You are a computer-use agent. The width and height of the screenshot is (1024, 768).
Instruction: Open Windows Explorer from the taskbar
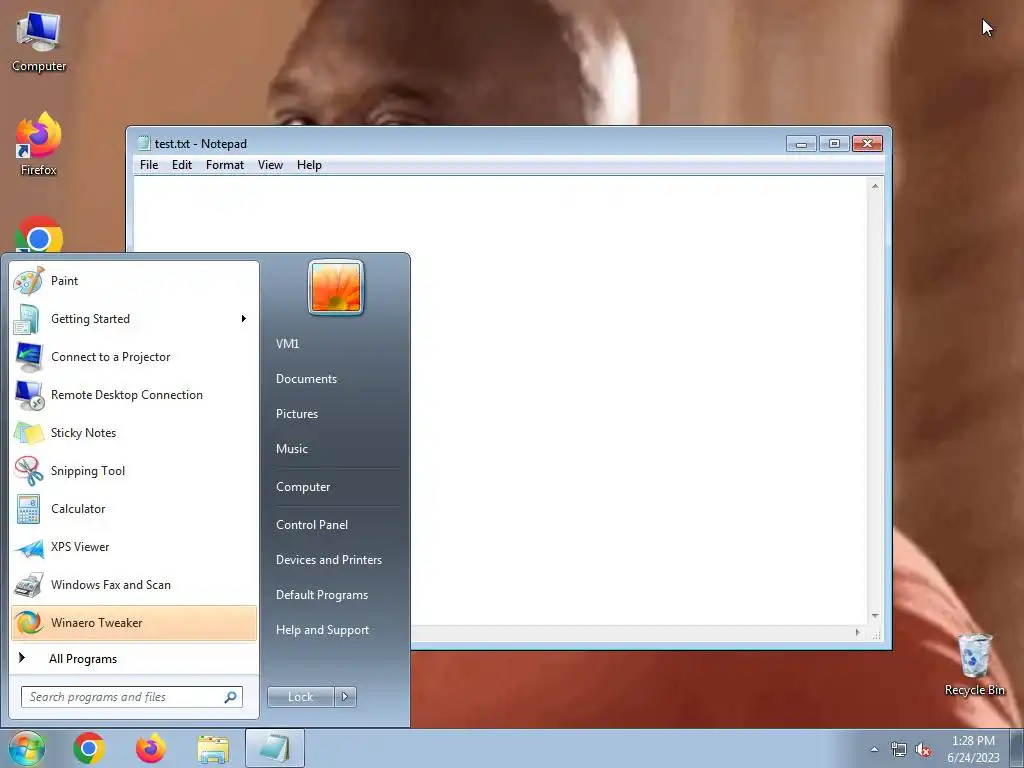213,748
